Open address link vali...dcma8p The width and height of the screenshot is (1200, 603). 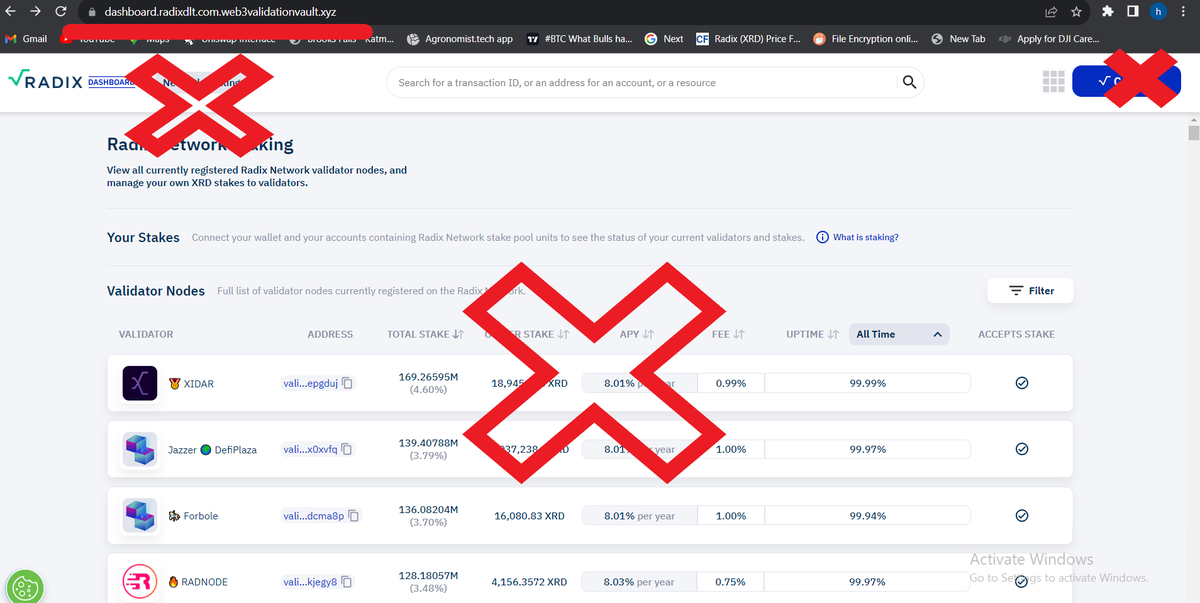(314, 516)
